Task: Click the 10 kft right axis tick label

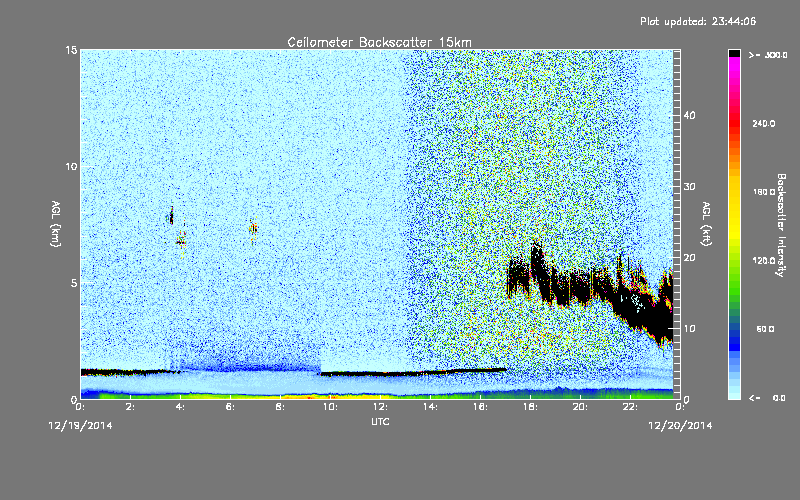Action: 689,329
